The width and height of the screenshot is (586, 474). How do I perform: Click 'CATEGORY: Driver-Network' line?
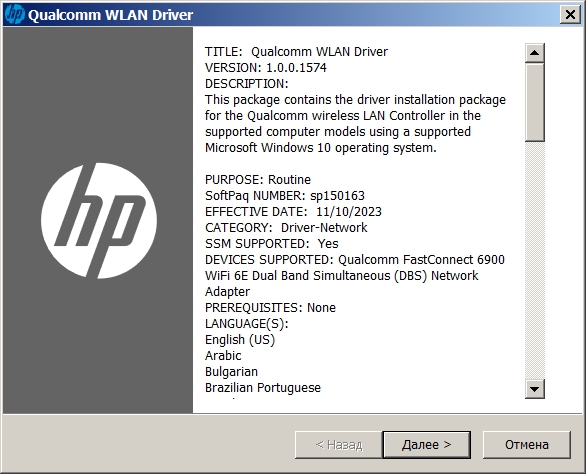[x=286, y=228]
